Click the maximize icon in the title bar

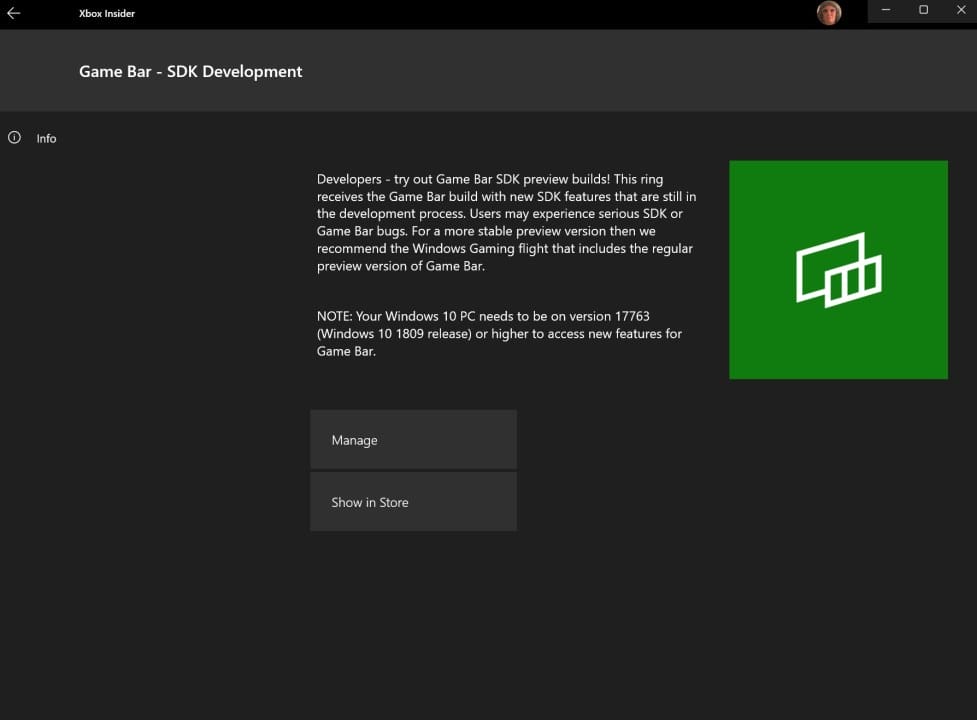pyautogui.click(x=922, y=11)
